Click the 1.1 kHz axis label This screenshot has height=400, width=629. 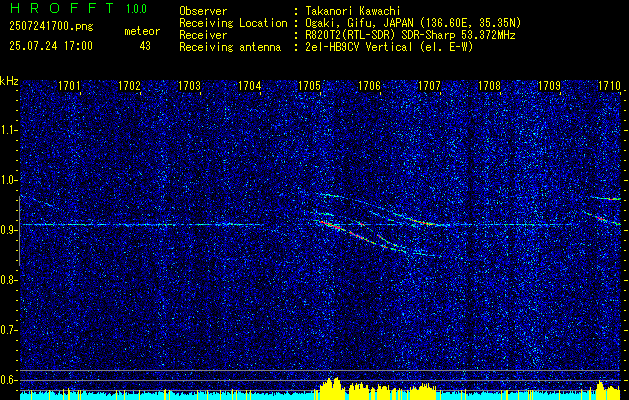[9, 130]
